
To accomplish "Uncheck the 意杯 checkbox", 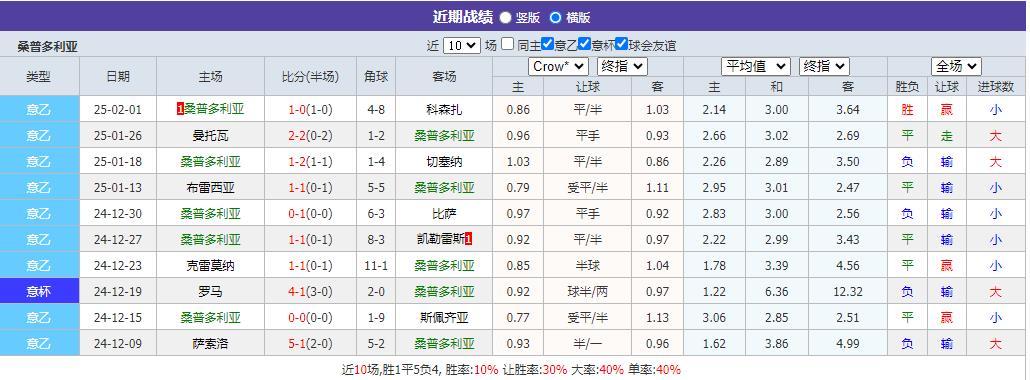I will pyautogui.click(x=584, y=44).
